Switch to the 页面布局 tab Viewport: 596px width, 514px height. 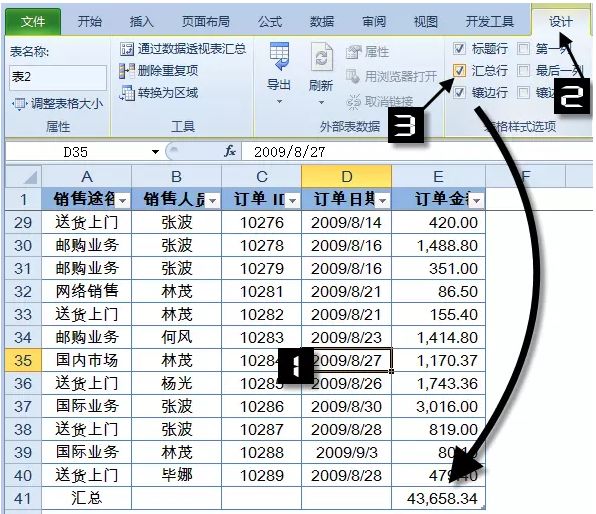[x=206, y=22]
